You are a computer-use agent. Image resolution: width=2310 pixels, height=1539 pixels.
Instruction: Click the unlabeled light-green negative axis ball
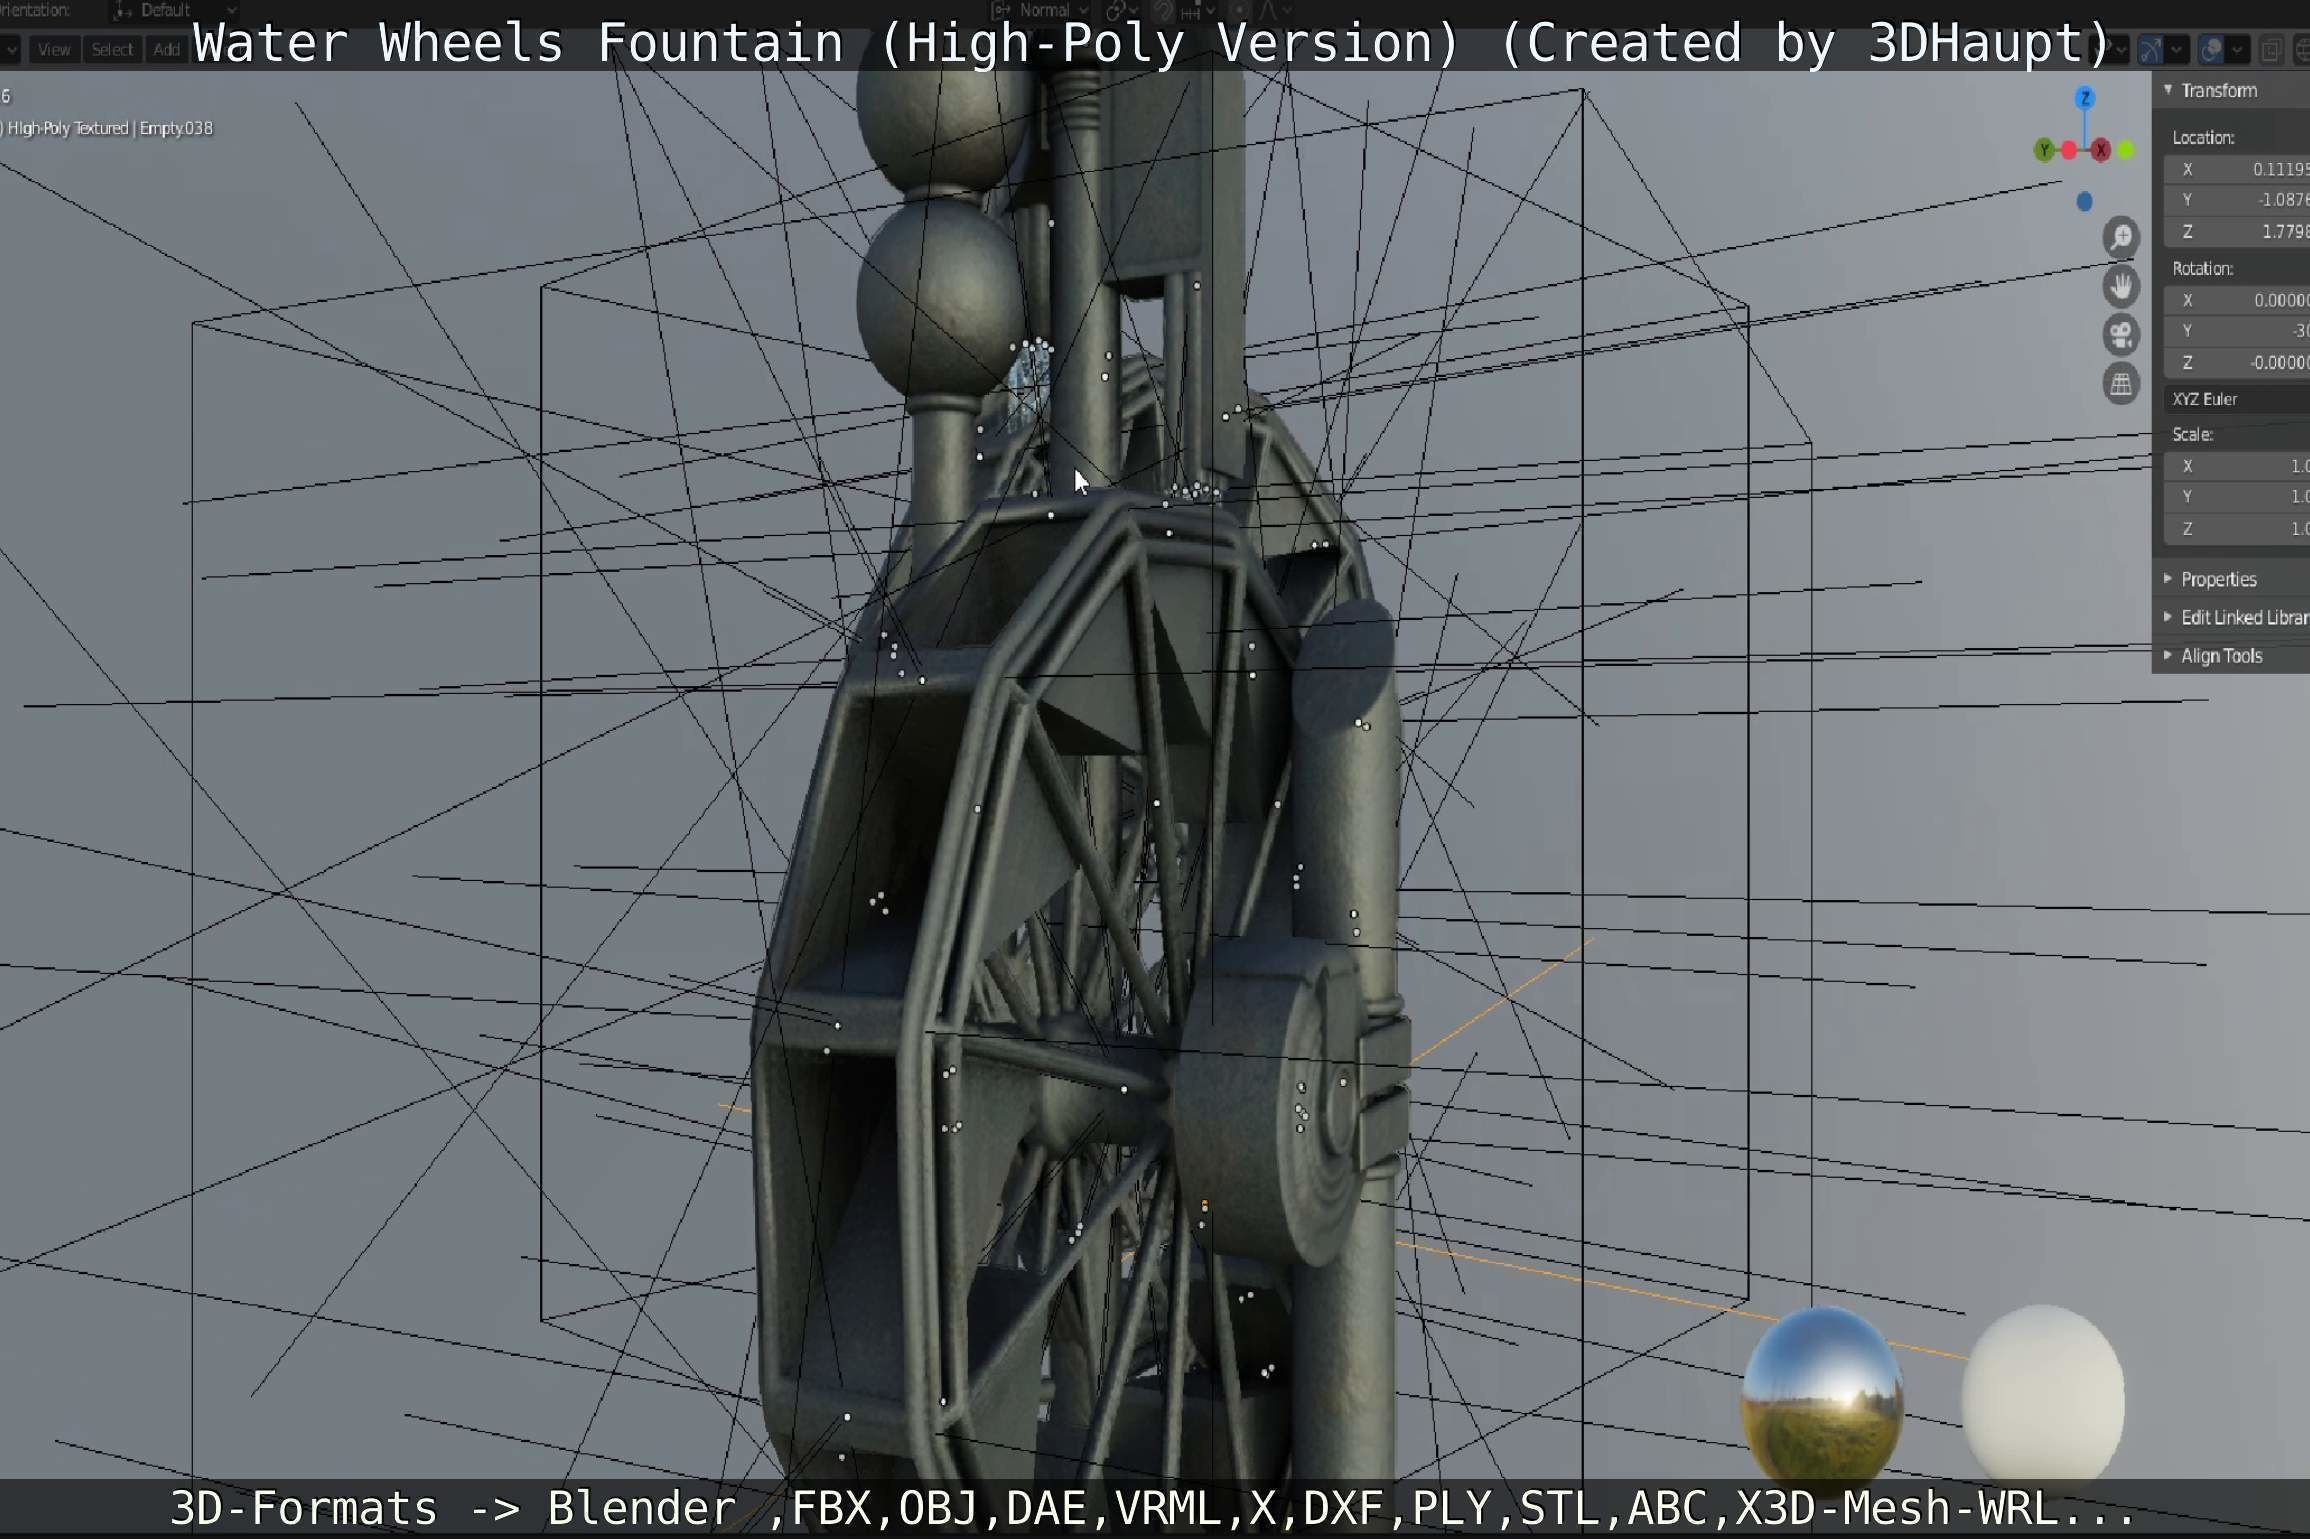2126,150
